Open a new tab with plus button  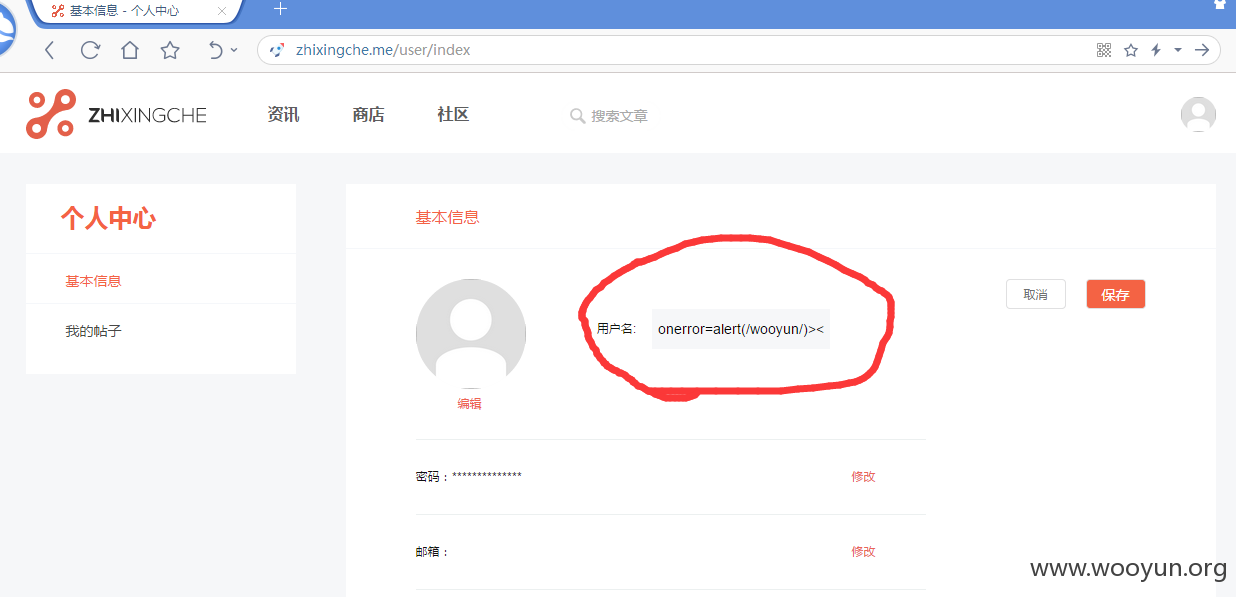281,9
